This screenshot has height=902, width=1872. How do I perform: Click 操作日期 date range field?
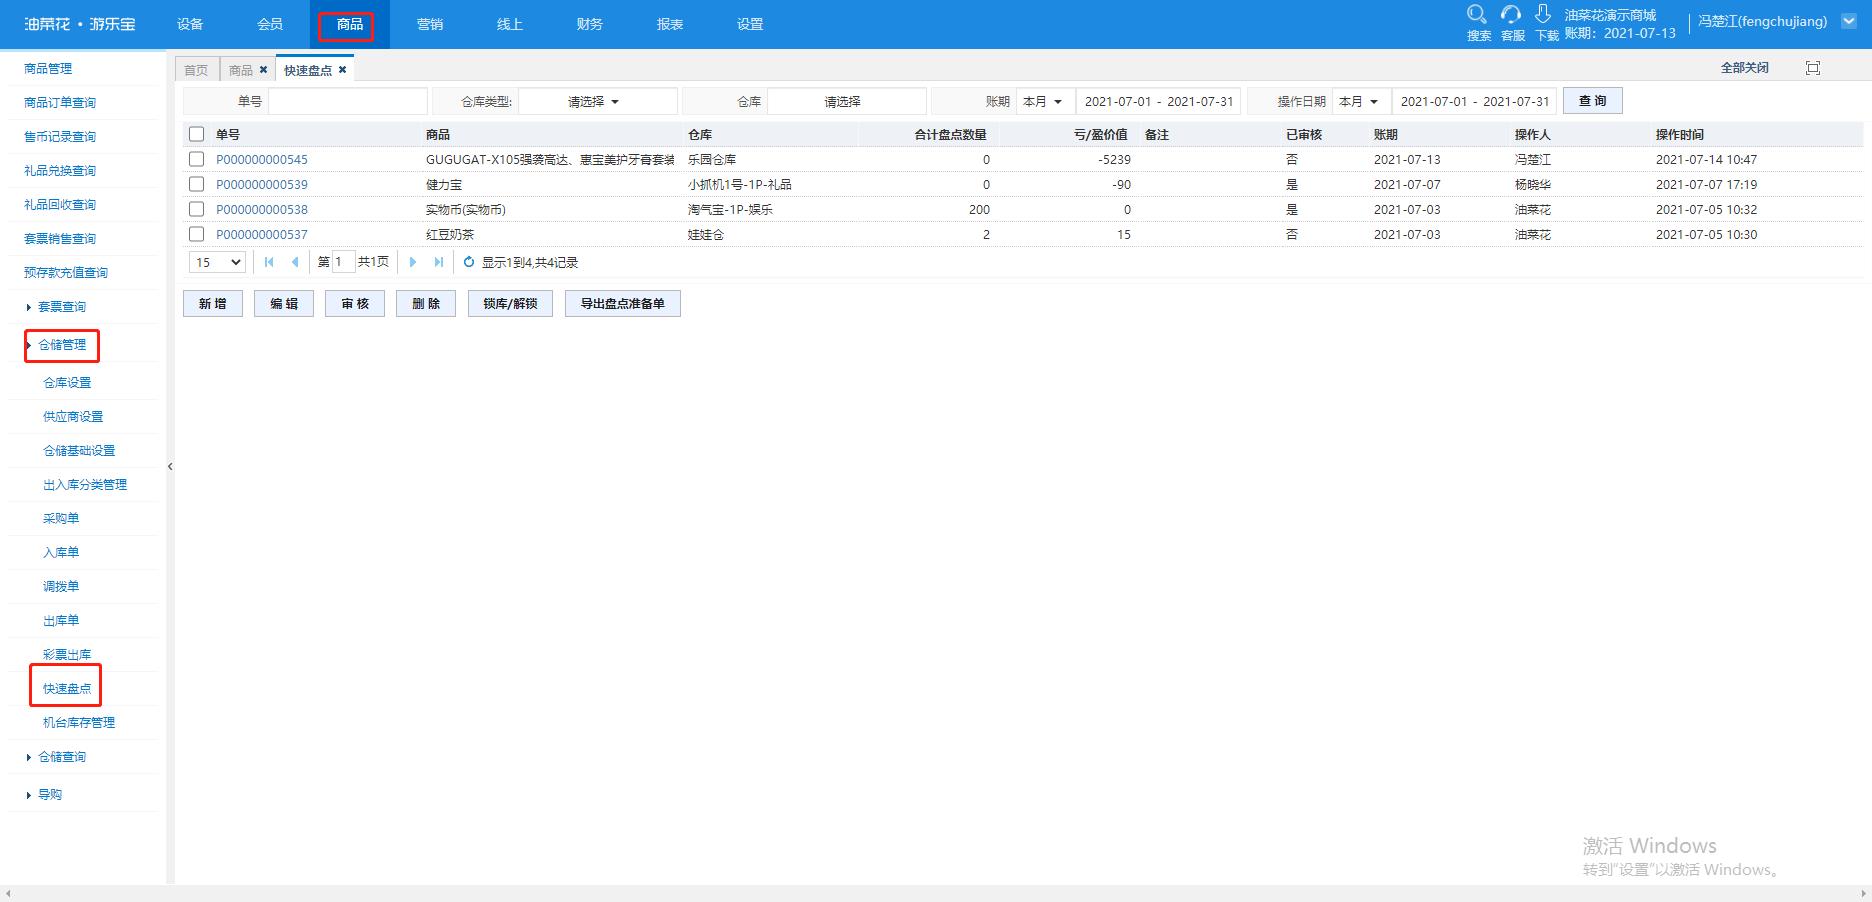[1475, 101]
